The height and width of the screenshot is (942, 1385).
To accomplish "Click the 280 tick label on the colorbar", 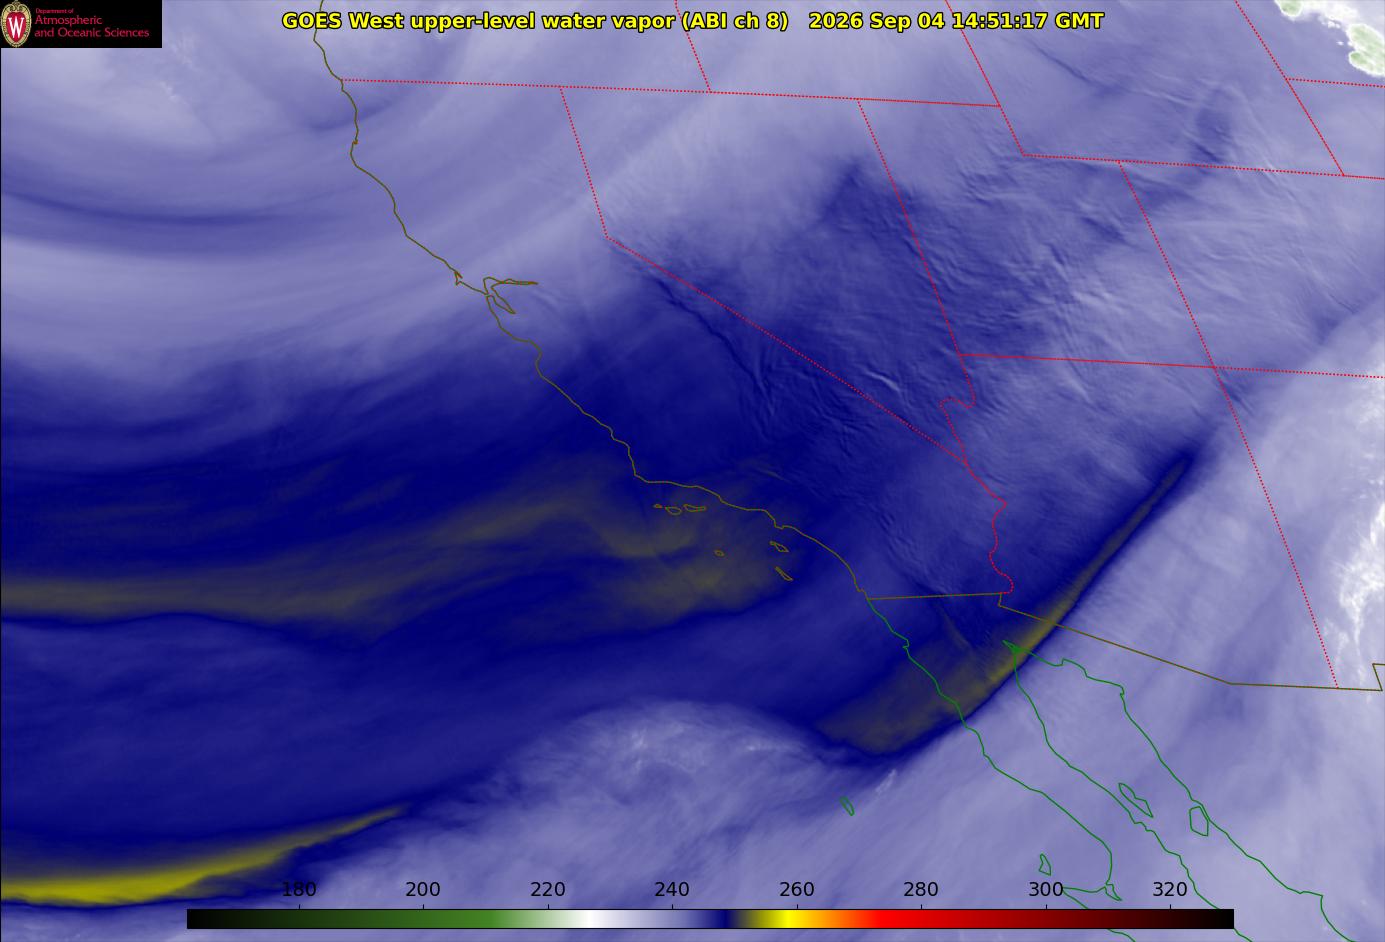I will (921, 889).
